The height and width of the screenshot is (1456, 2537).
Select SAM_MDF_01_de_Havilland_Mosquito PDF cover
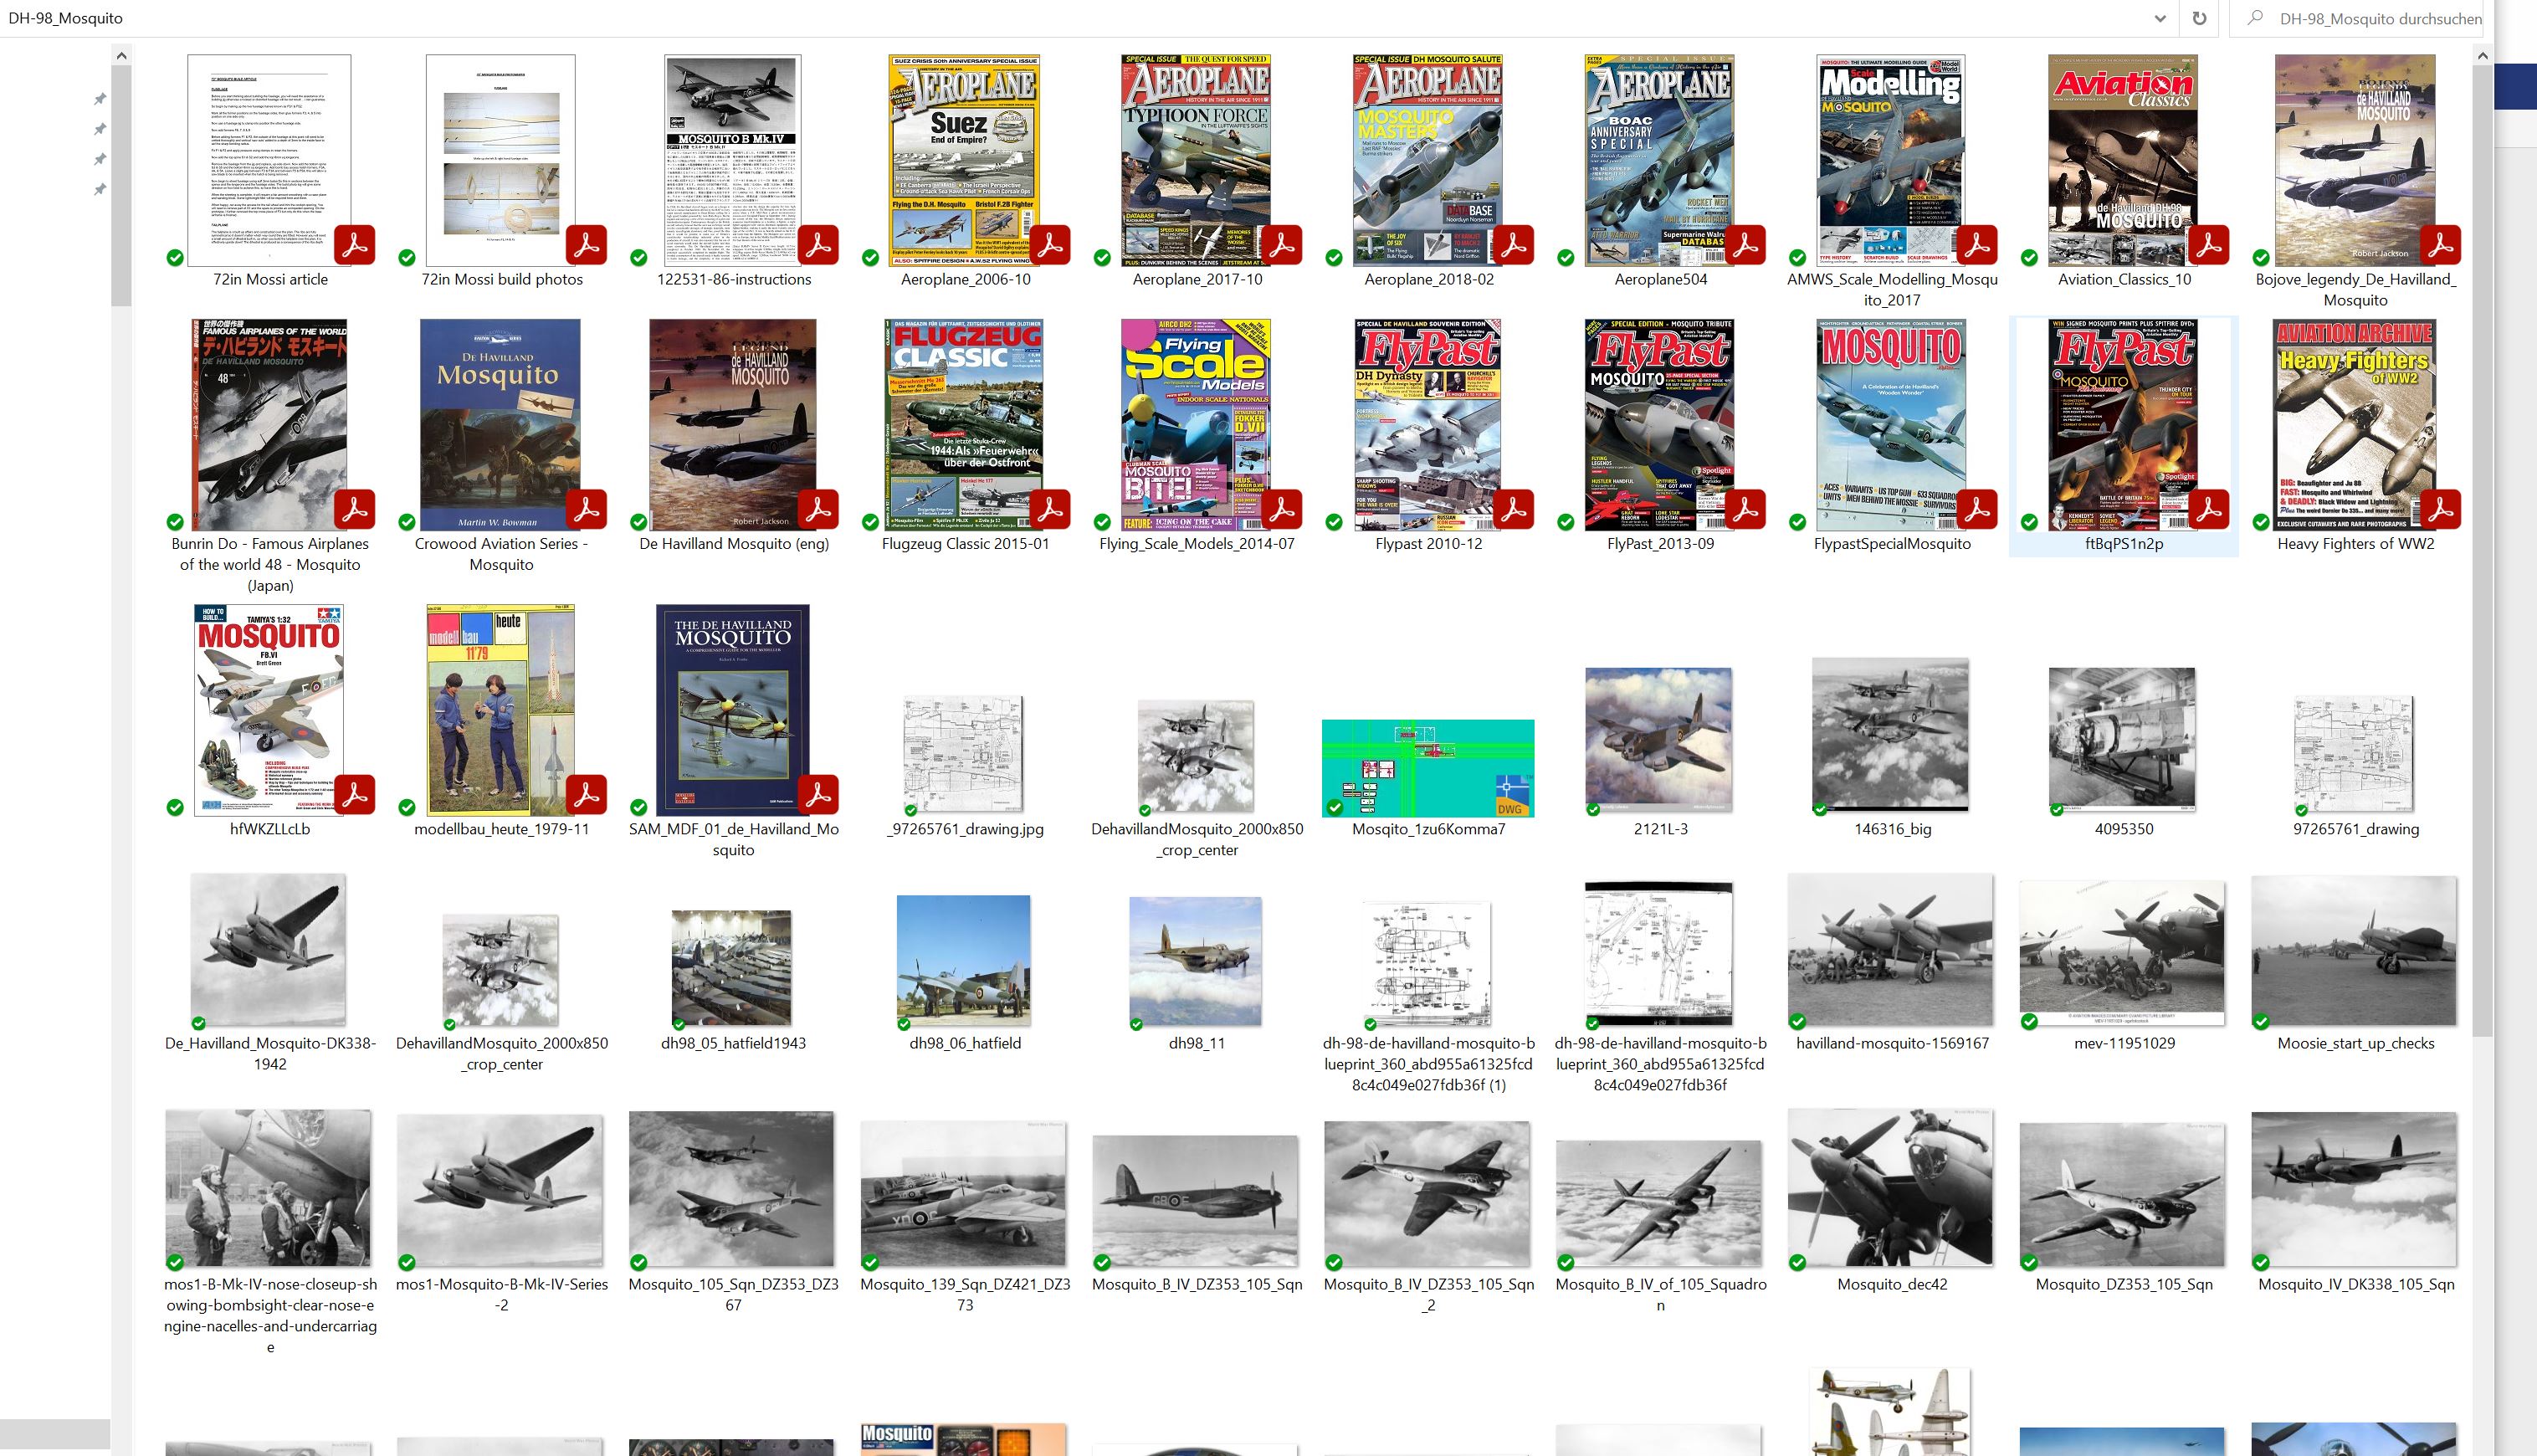[x=733, y=710]
